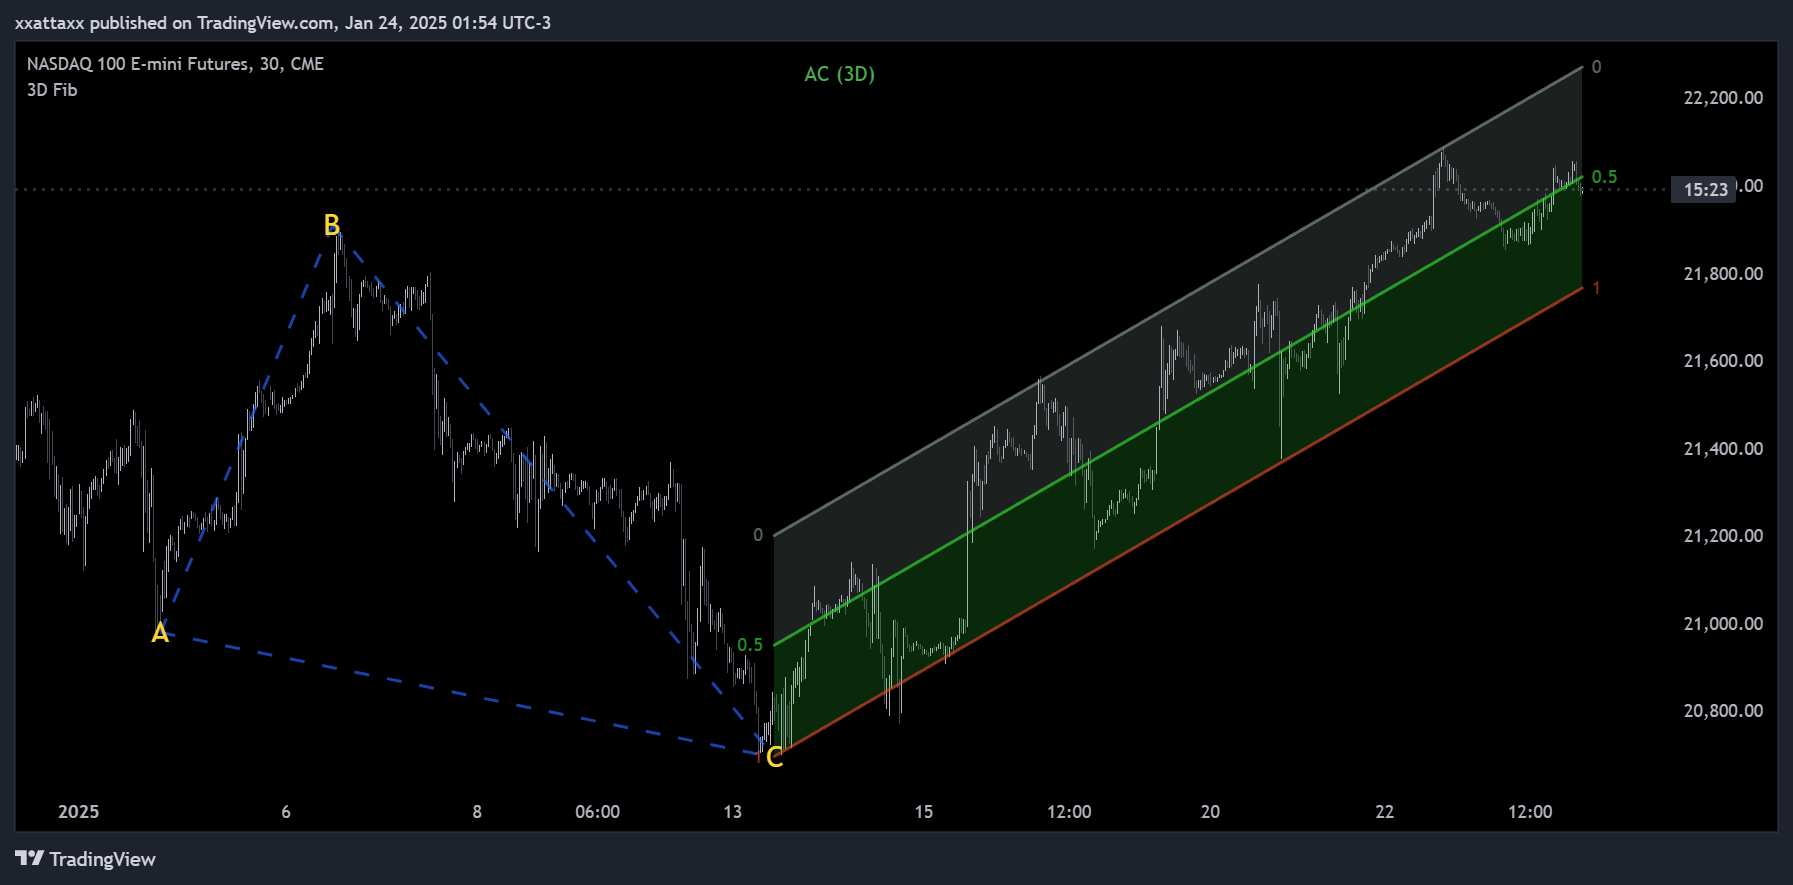This screenshot has height=885, width=1793.
Task: Click the 21,400.00 price axis label
Action: (1723, 449)
